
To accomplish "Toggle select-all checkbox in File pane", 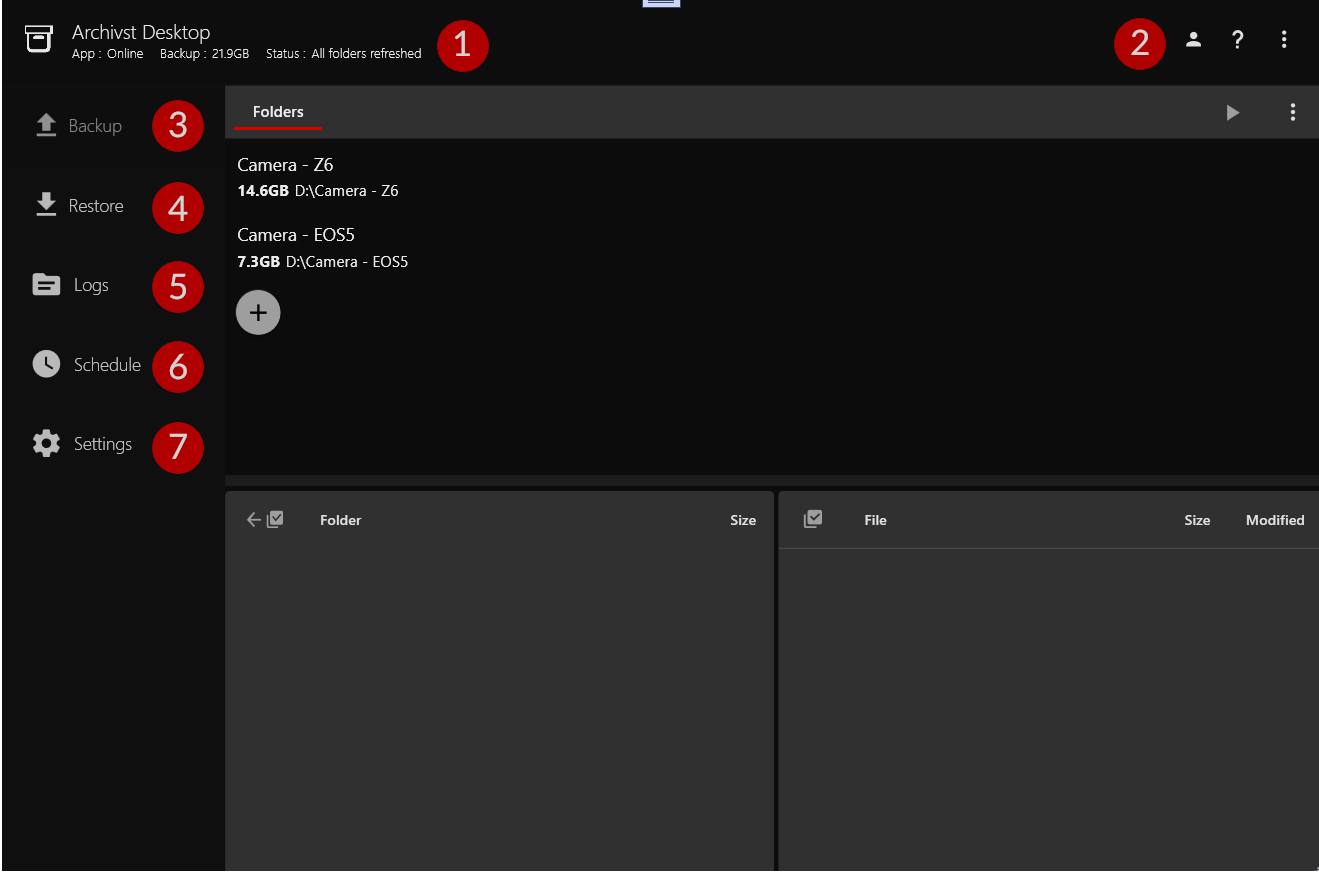I will (813, 520).
